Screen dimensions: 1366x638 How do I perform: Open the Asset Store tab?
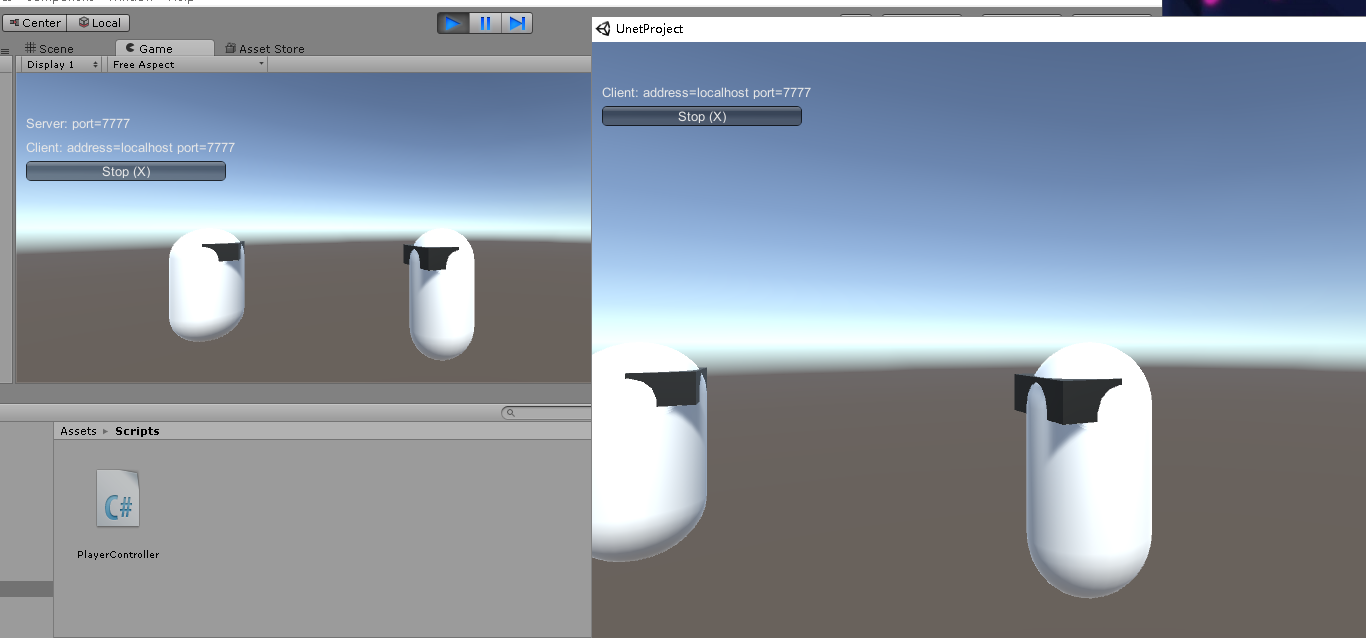pyautogui.click(x=265, y=48)
